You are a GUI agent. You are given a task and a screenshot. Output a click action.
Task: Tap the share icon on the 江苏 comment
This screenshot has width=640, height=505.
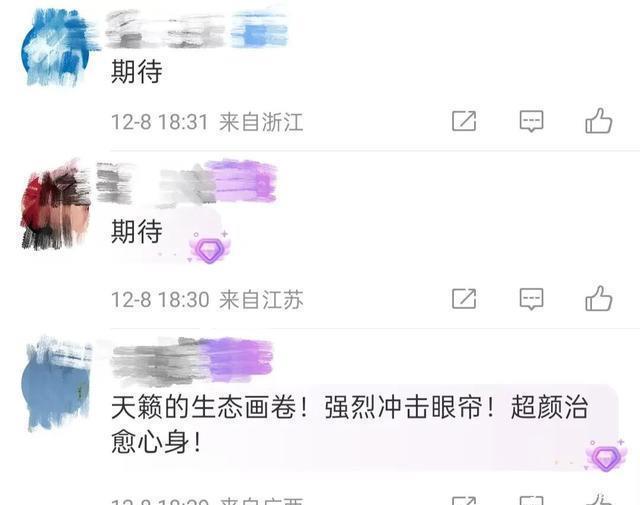click(464, 298)
